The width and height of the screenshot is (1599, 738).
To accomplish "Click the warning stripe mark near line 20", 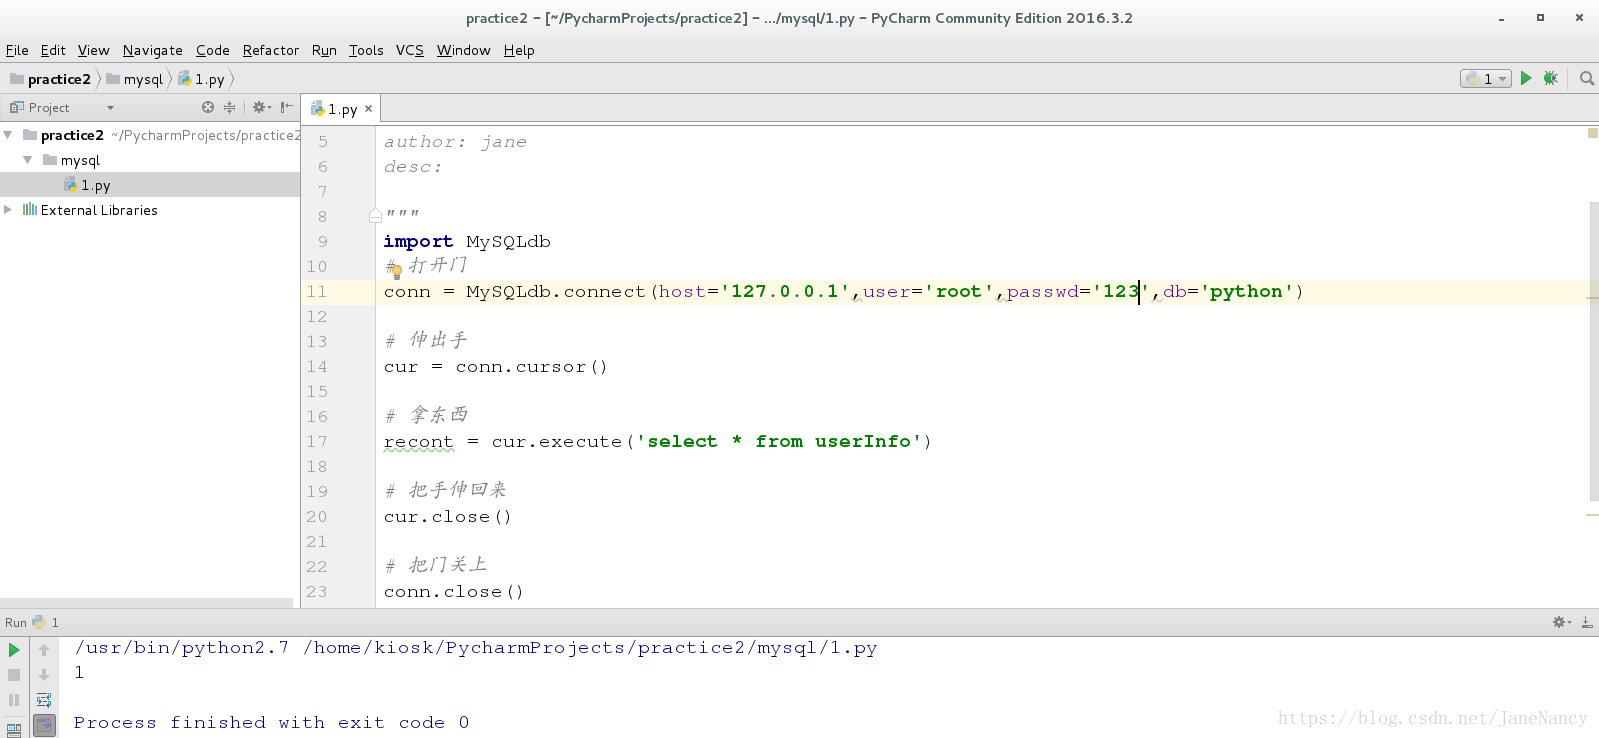I will (x=1592, y=515).
